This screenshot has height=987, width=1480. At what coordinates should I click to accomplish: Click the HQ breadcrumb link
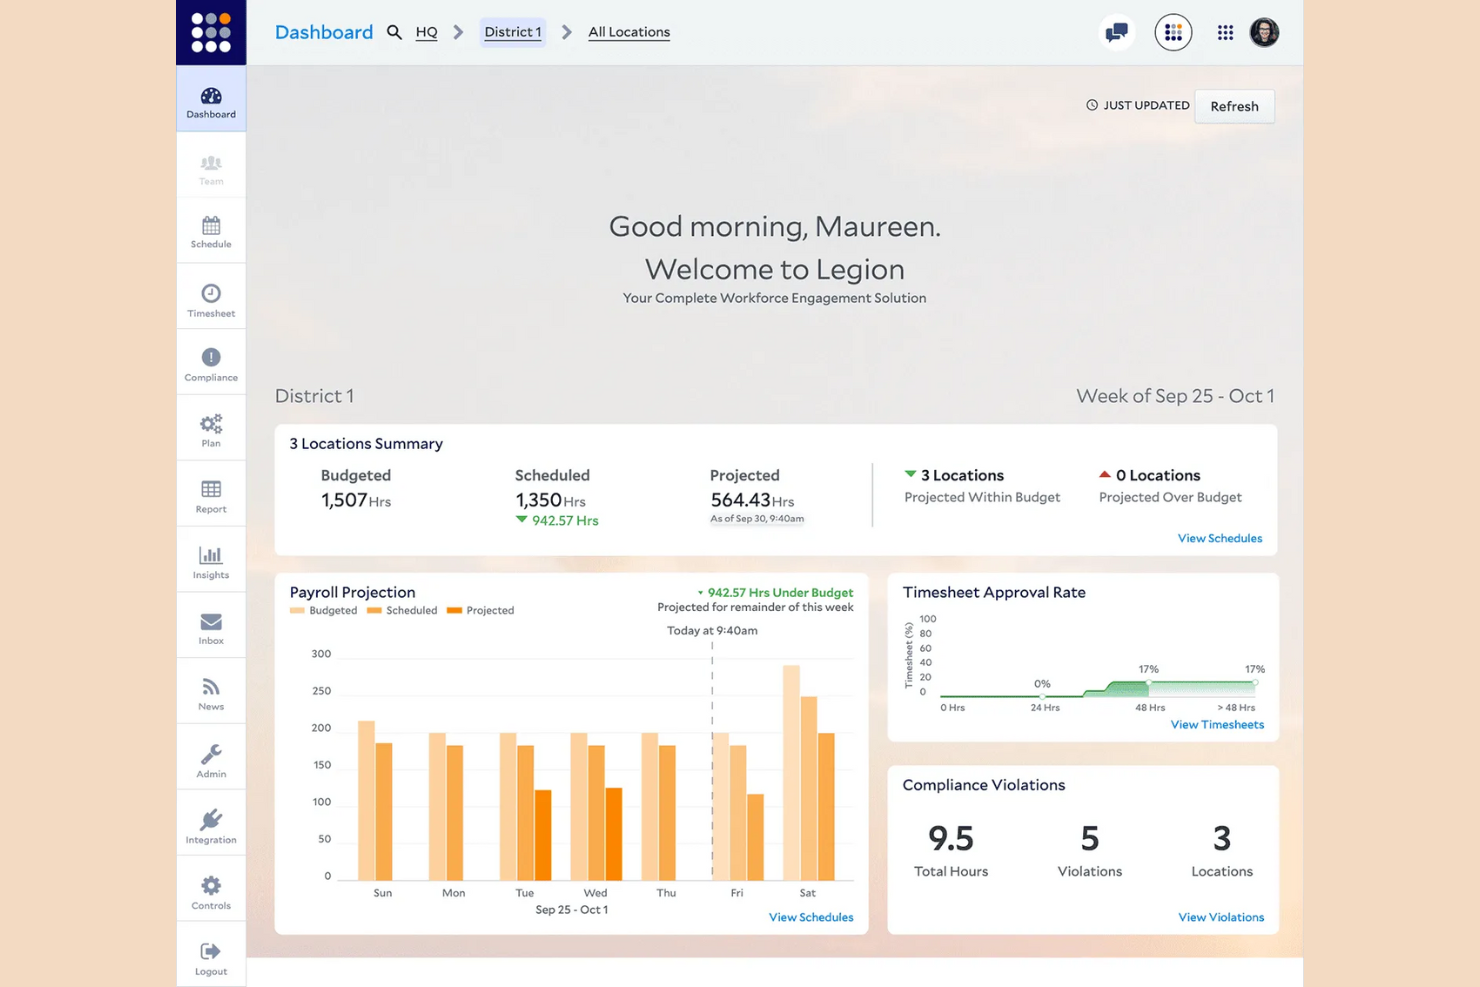426,32
